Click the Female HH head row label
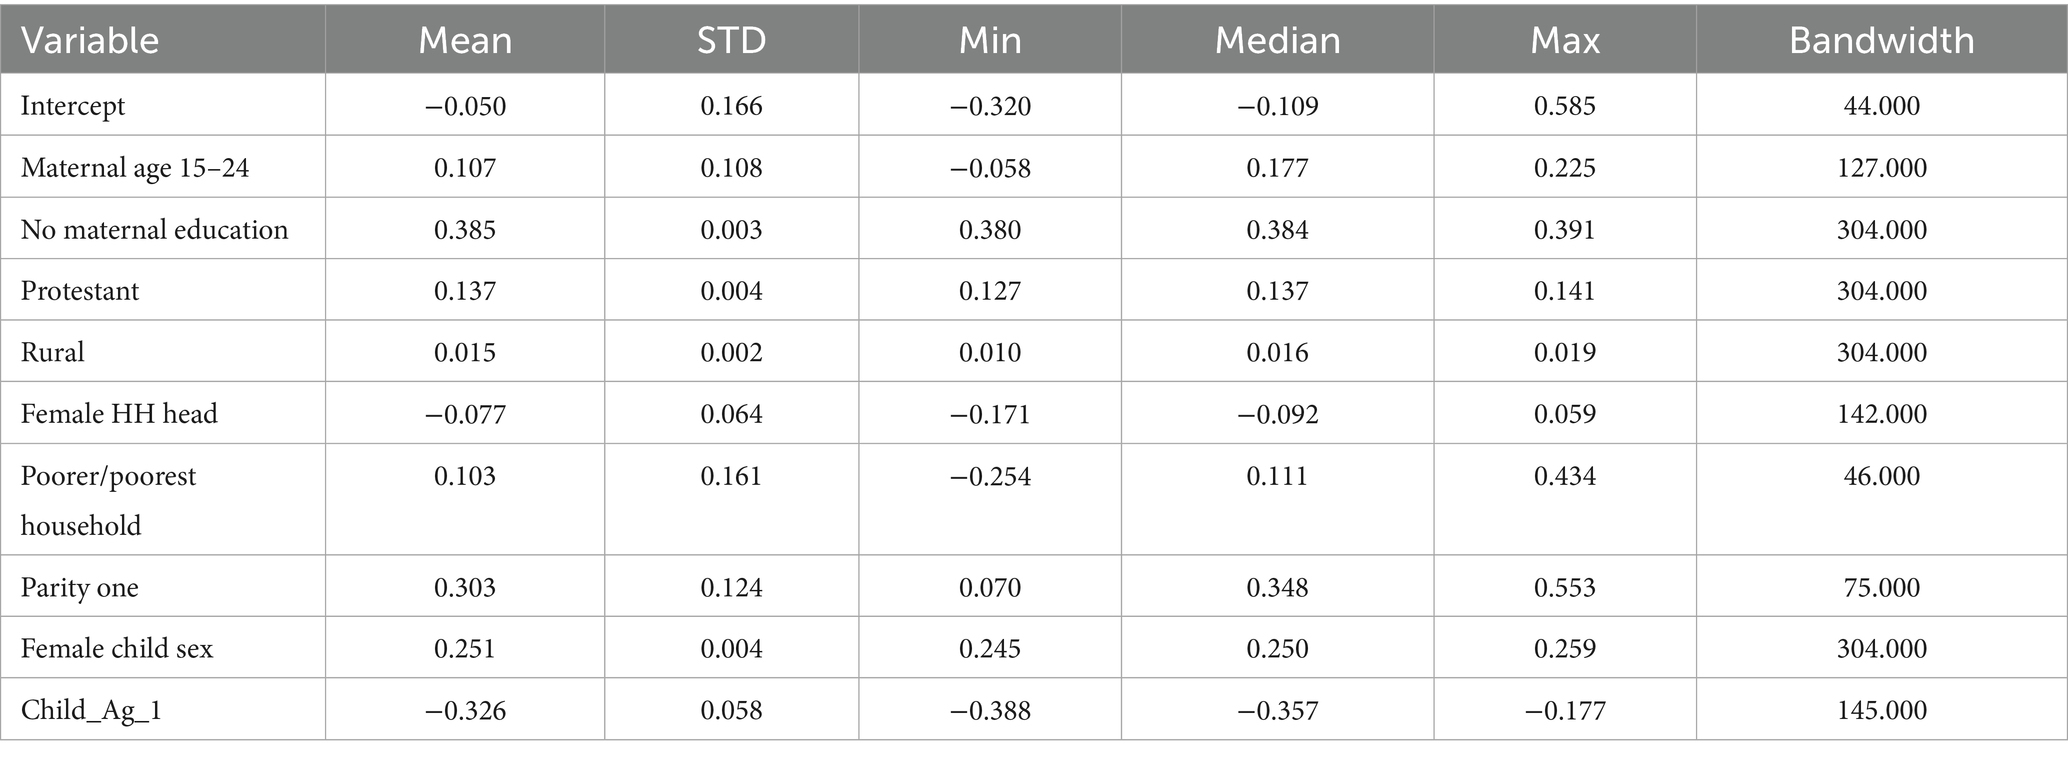 coord(119,414)
